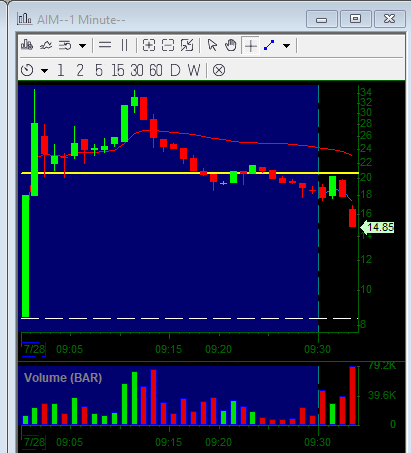Click the zoom in icon
411x453 pixels.
pyautogui.click(x=149, y=45)
